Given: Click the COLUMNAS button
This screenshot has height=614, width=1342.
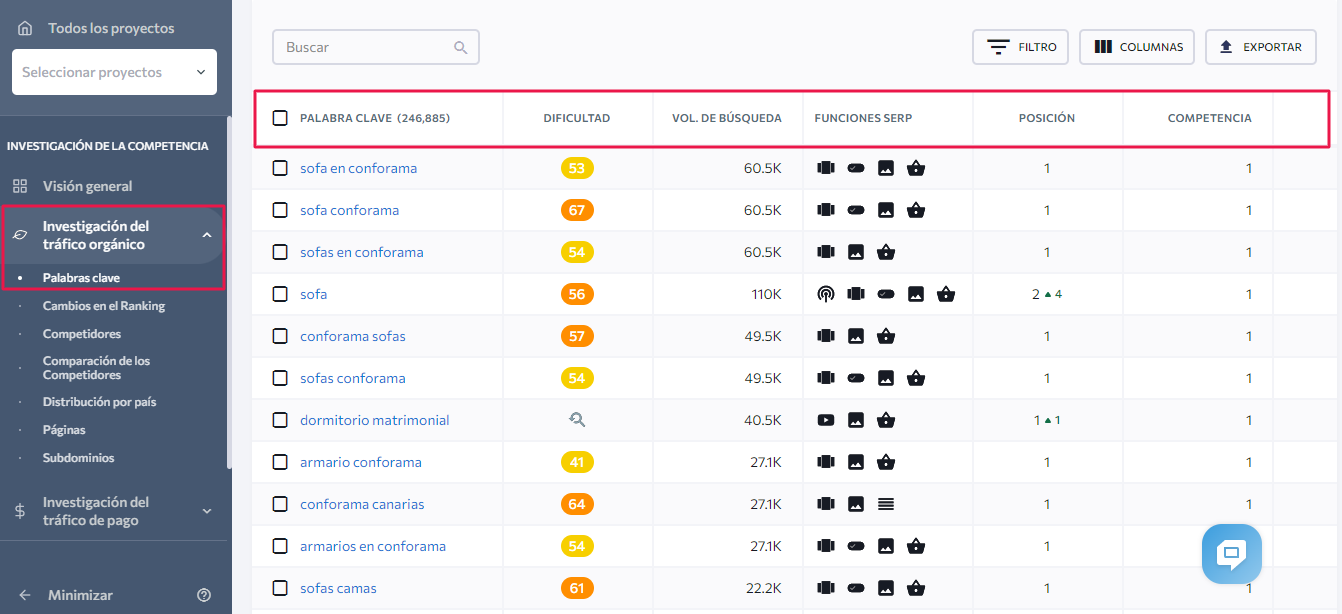Looking at the screenshot, I should 1137,47.
